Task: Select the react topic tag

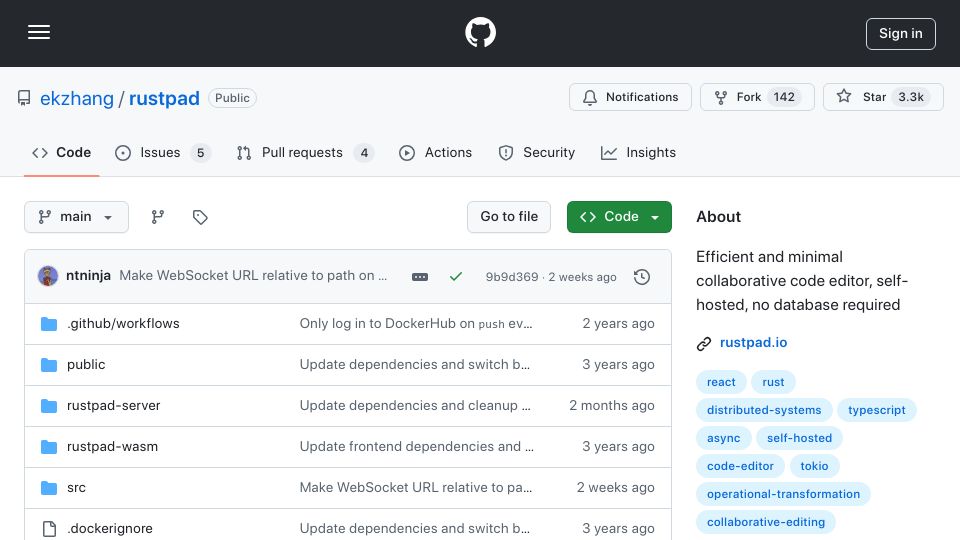Action: click(x=721, y=382)
